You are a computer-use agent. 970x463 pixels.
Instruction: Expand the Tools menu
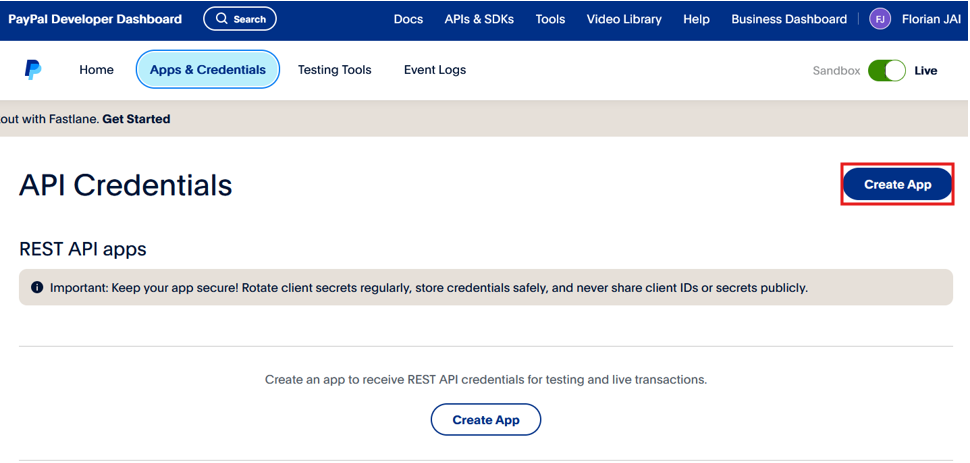tap(550, 19)
